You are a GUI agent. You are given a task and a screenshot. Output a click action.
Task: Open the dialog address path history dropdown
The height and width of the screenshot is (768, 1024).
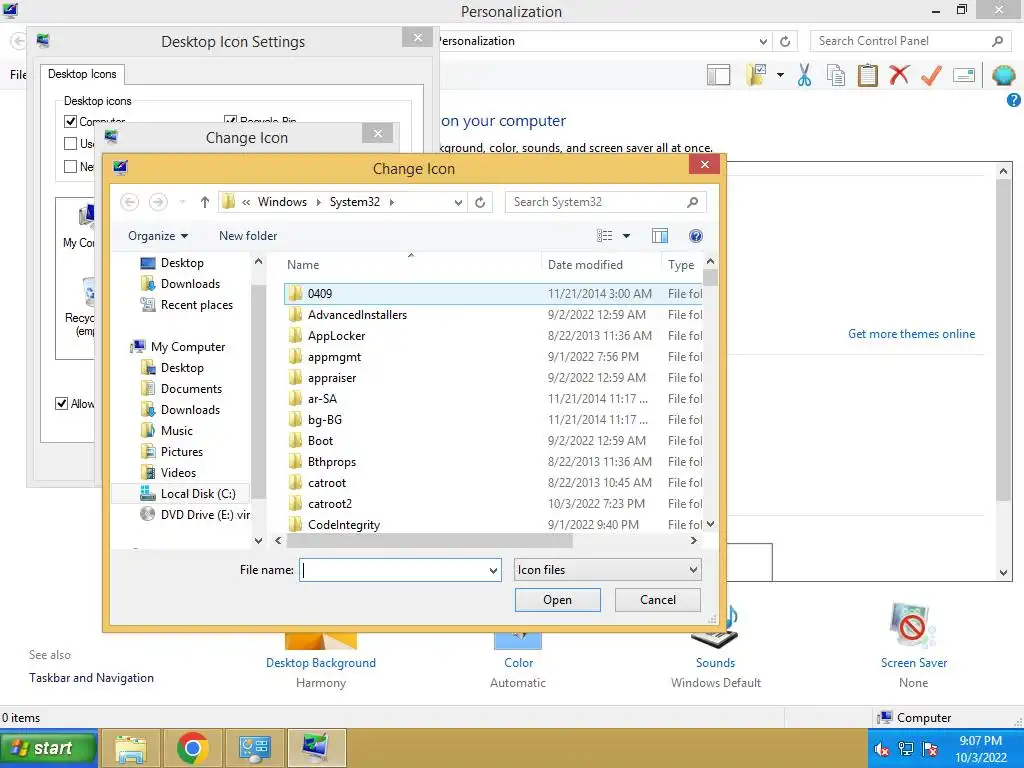(458, 202)
